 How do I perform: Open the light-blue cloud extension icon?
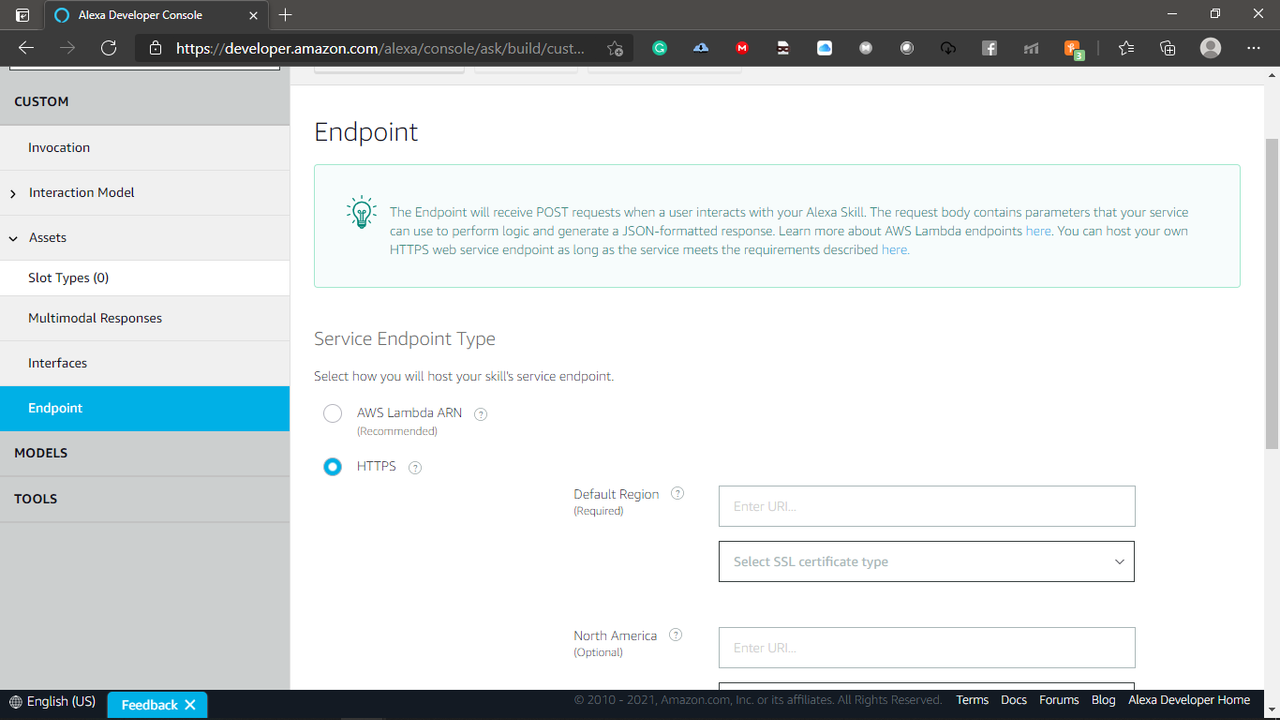tap(824, 48)
